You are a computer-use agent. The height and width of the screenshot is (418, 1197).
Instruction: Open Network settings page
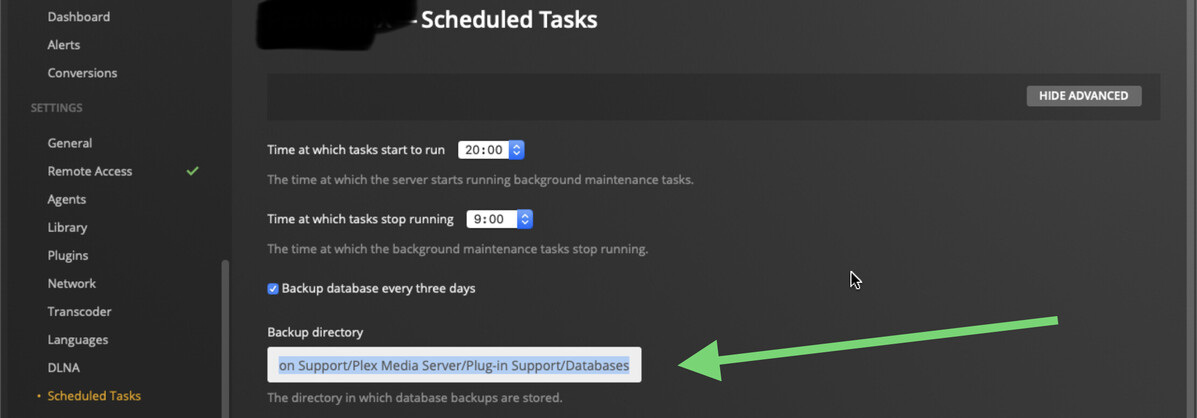pos(72,283)
